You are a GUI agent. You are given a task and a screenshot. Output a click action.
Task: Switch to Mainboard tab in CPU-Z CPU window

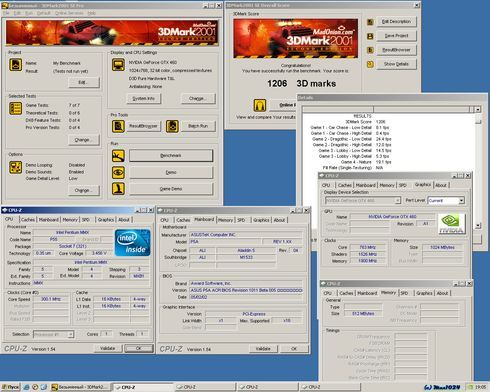click(x=49, y=219)
